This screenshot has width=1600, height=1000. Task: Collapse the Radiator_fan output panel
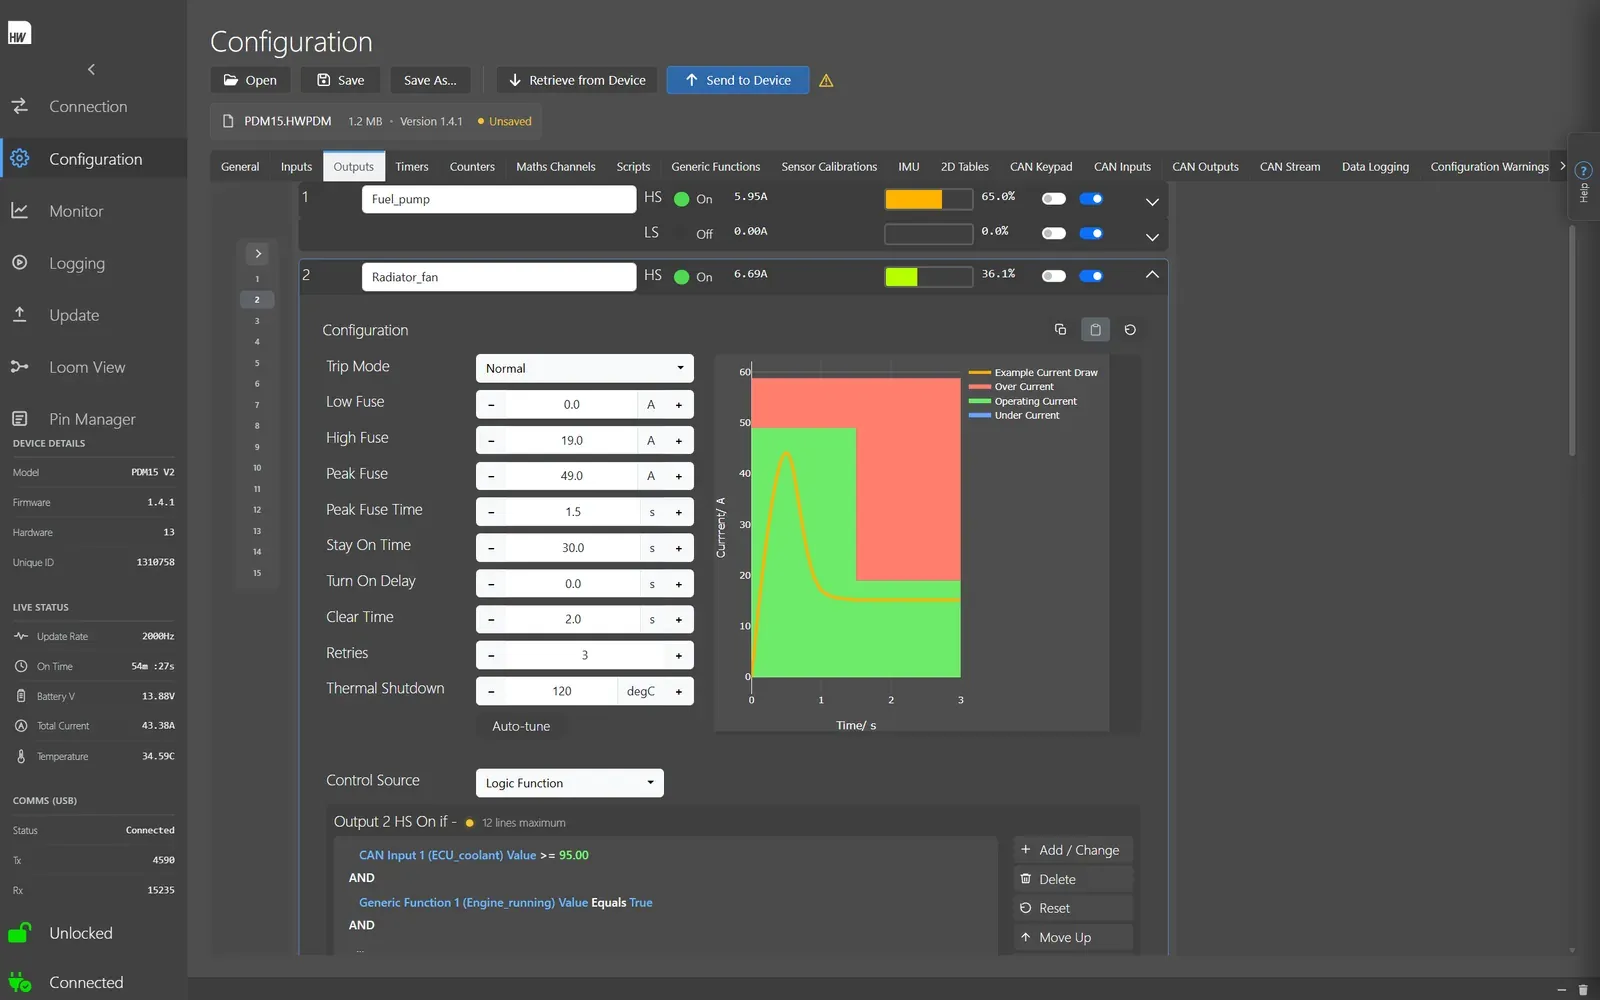coord(1152,274)
